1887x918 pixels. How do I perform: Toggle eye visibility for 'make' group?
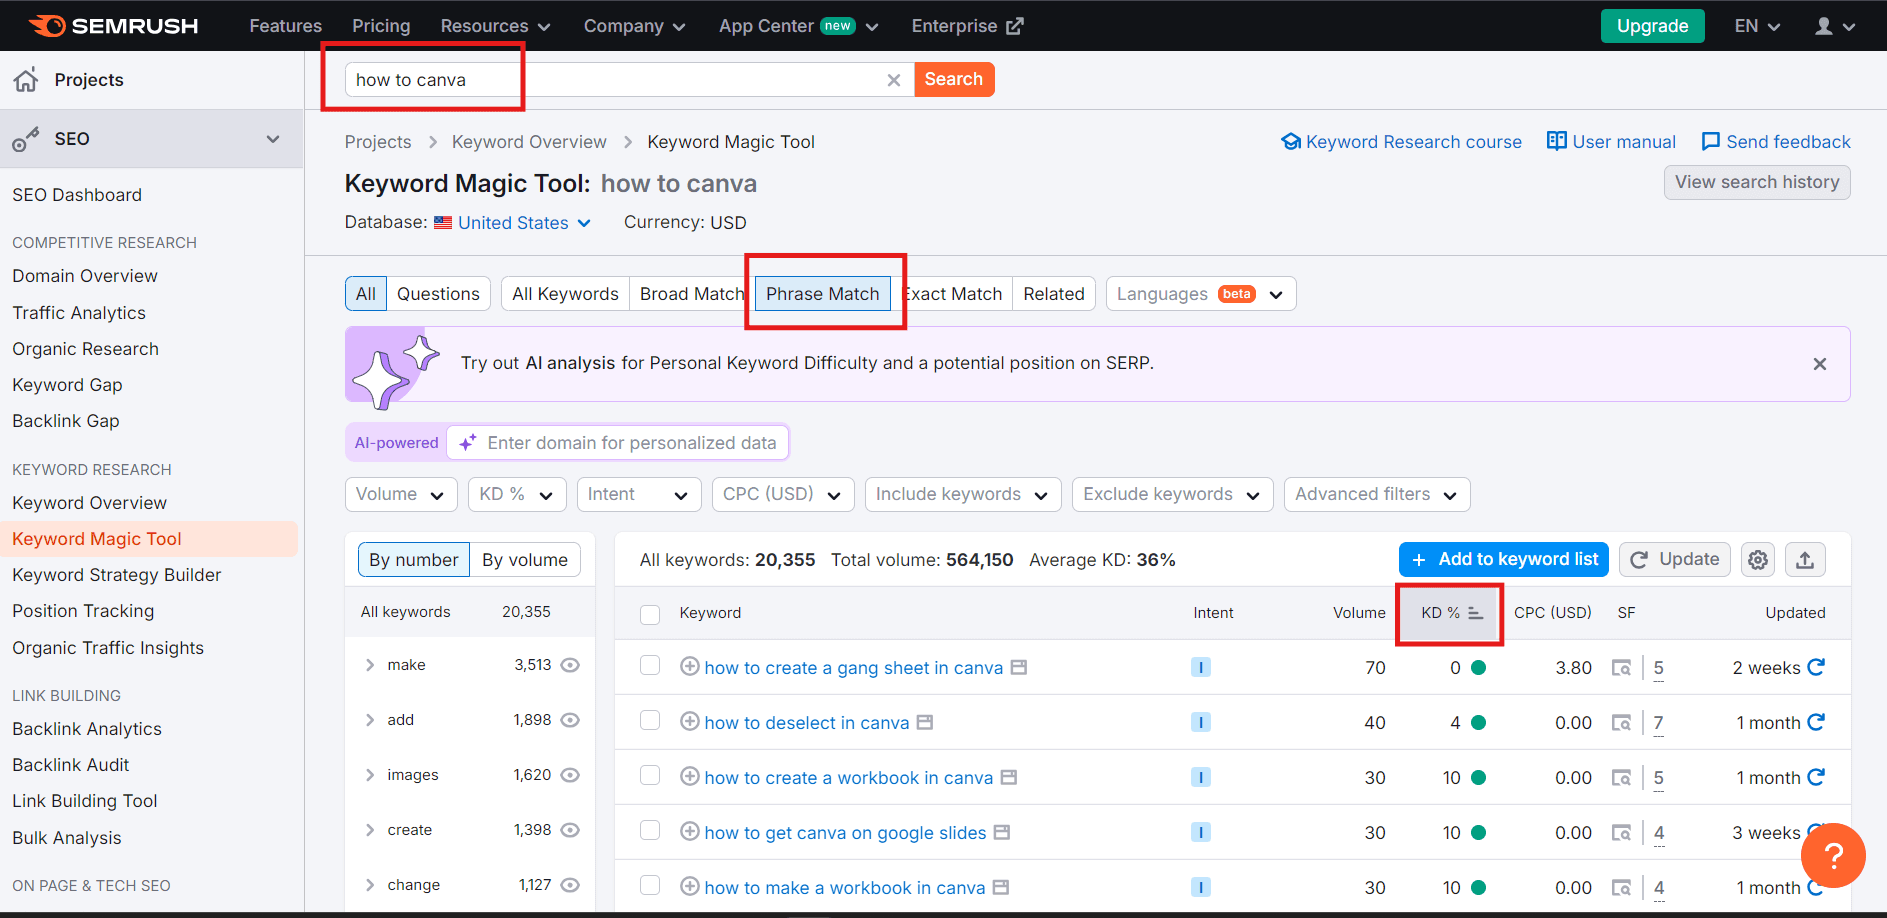[x=570, y=665]
